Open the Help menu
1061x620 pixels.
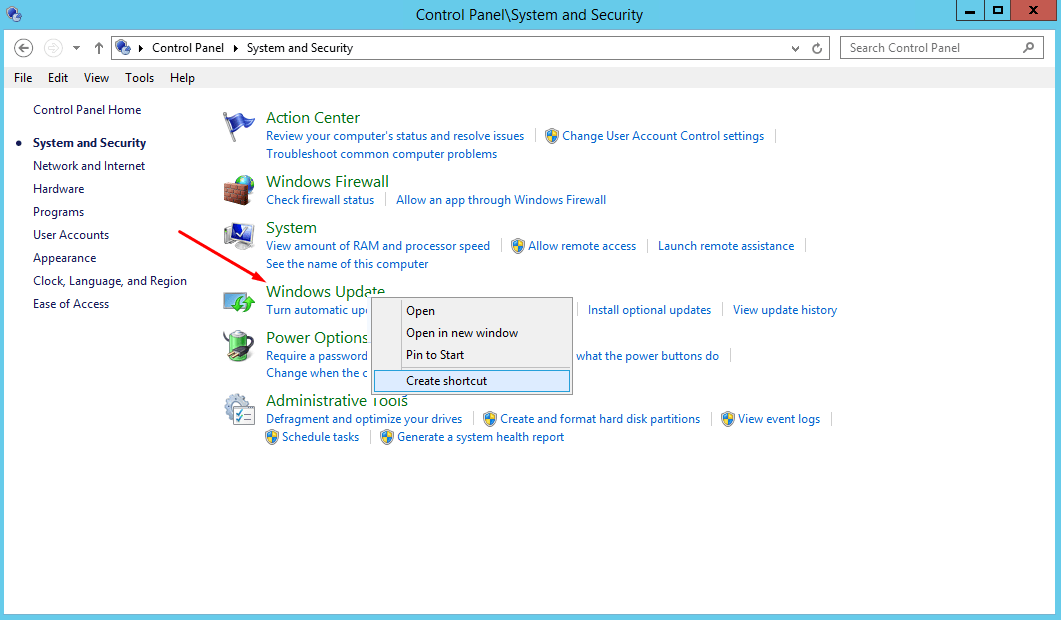point(182,78)
